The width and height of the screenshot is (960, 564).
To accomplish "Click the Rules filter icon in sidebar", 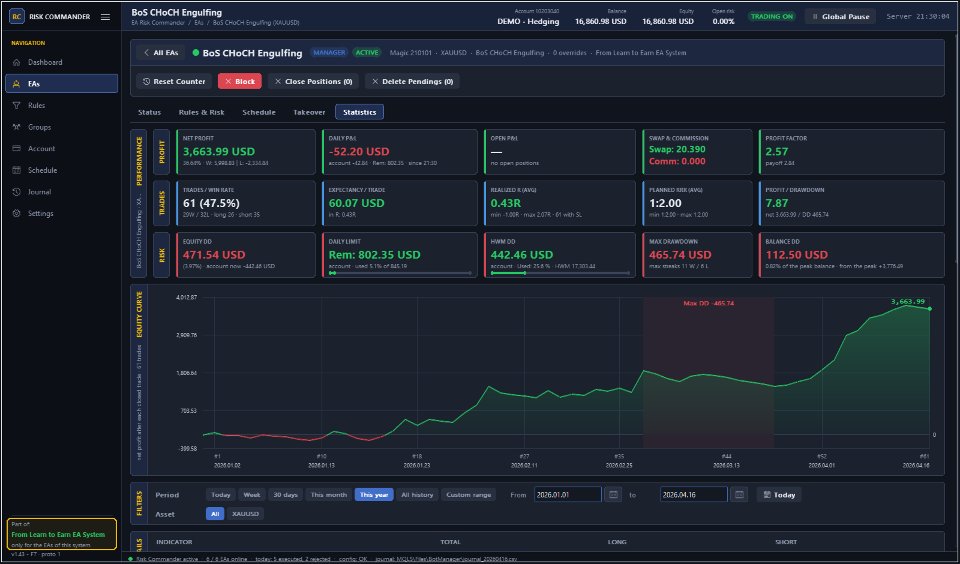I will [17, 105].
